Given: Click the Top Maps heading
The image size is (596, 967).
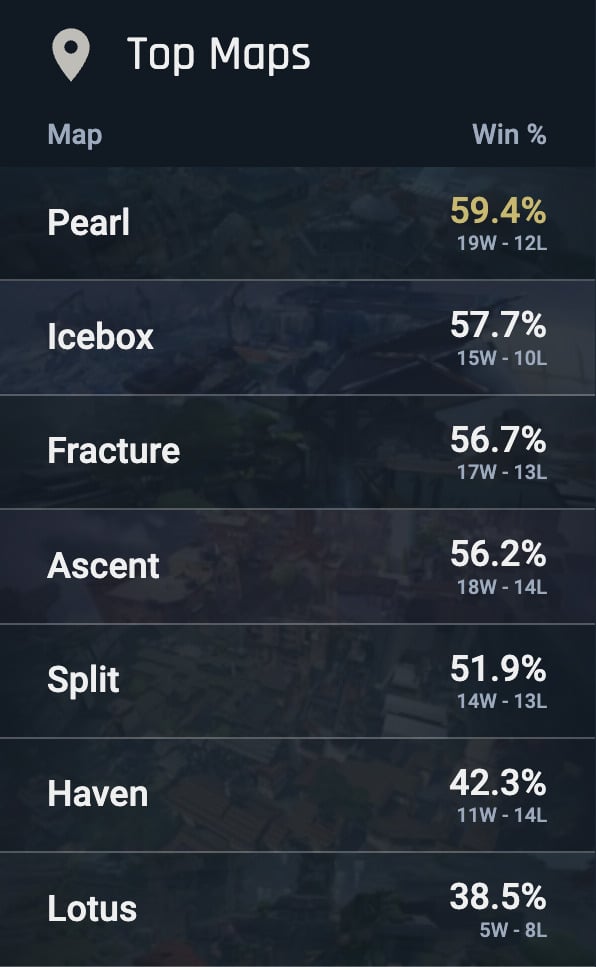Looking at the screenshot, I should point(218,55).
